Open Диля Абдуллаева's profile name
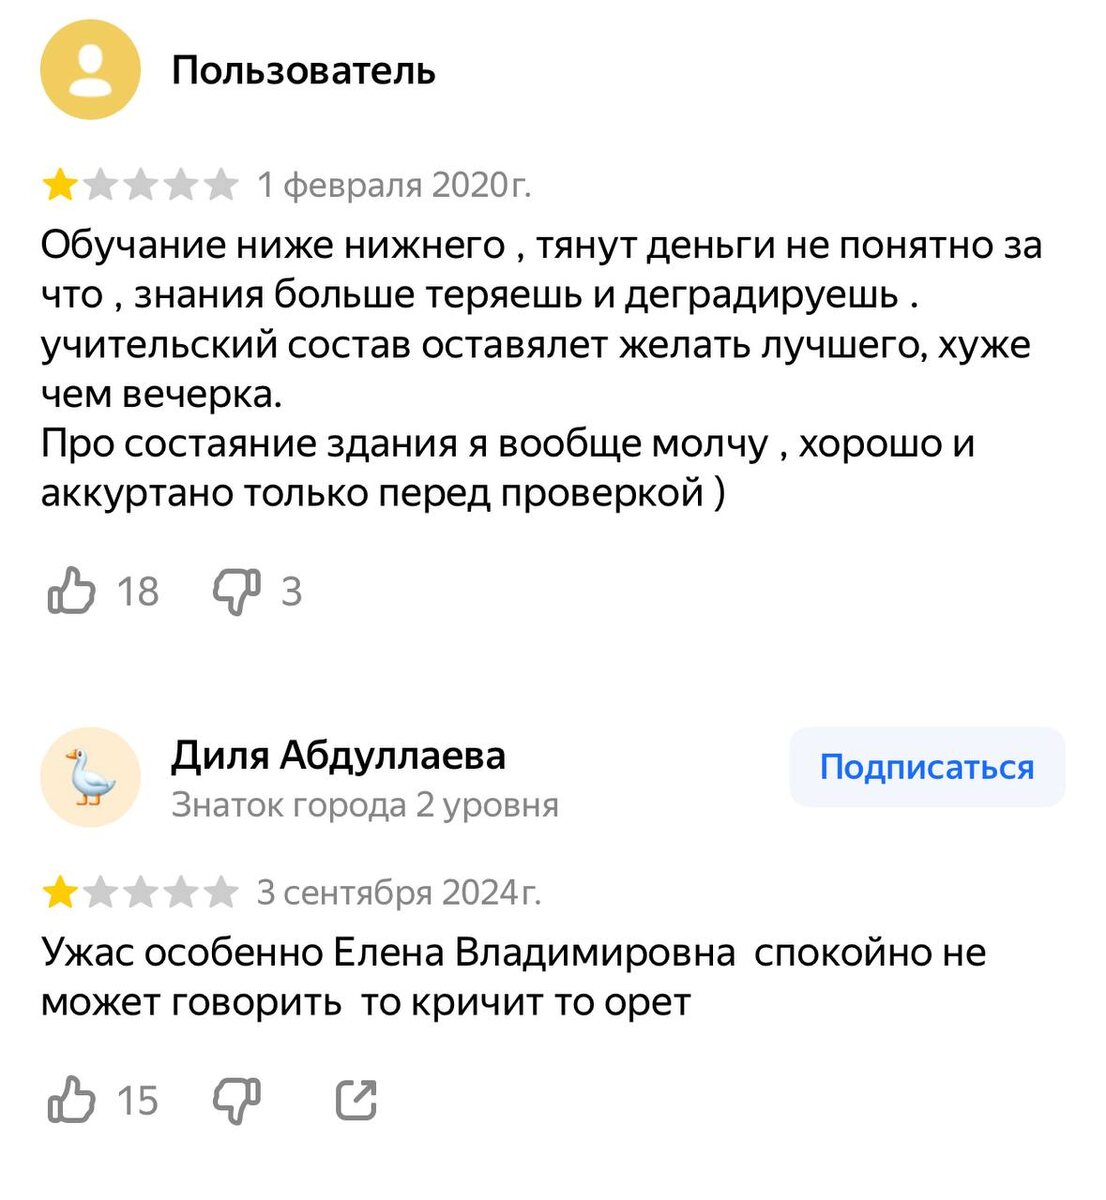This screenshot has height=1200, width=1106. [x=338, y=755]
